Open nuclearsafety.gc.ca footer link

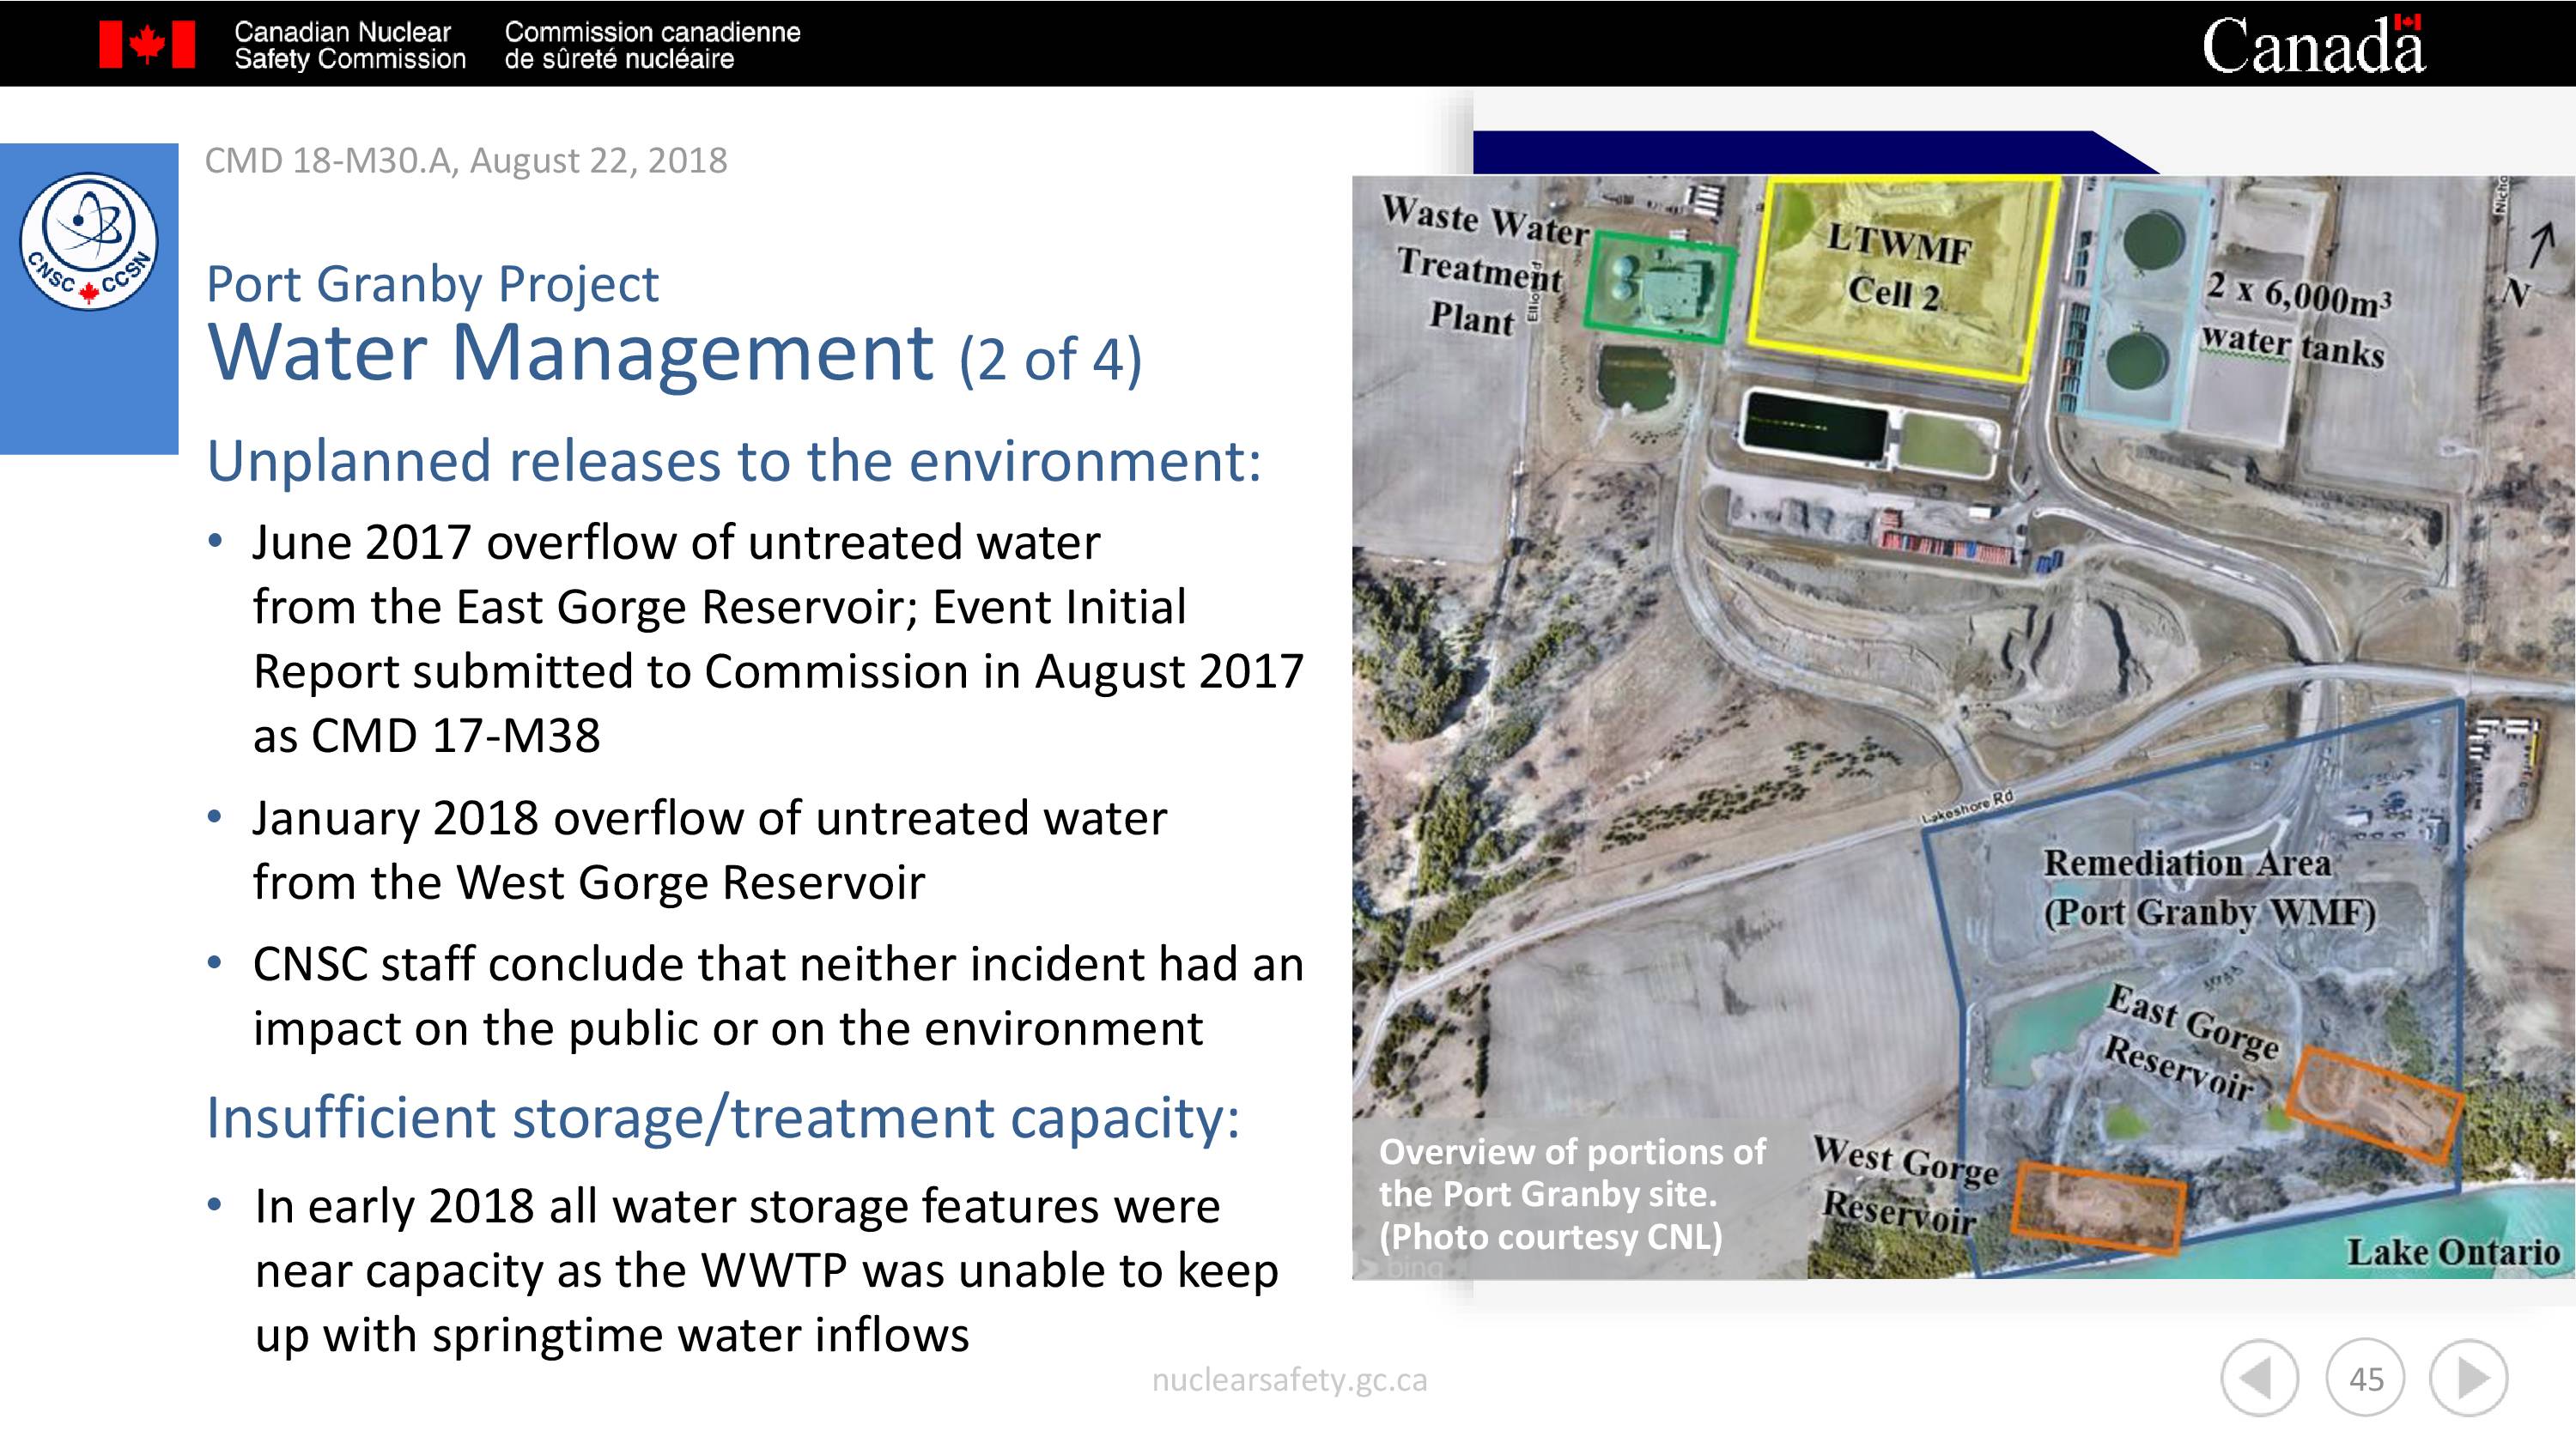[1289, 1380]
